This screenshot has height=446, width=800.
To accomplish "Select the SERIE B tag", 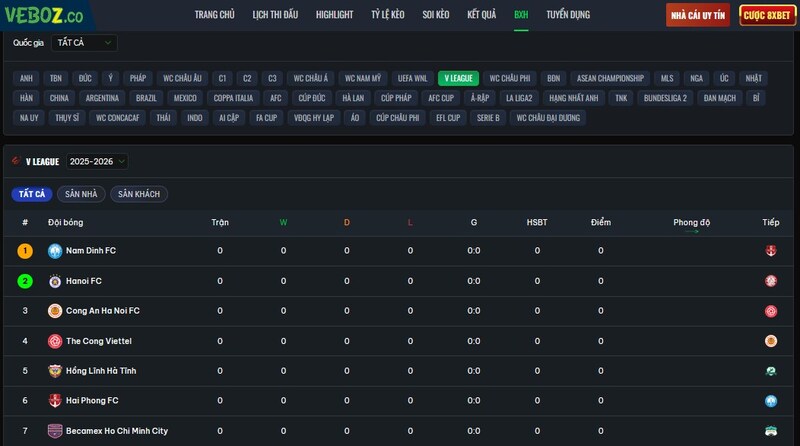I will [488, 118].
